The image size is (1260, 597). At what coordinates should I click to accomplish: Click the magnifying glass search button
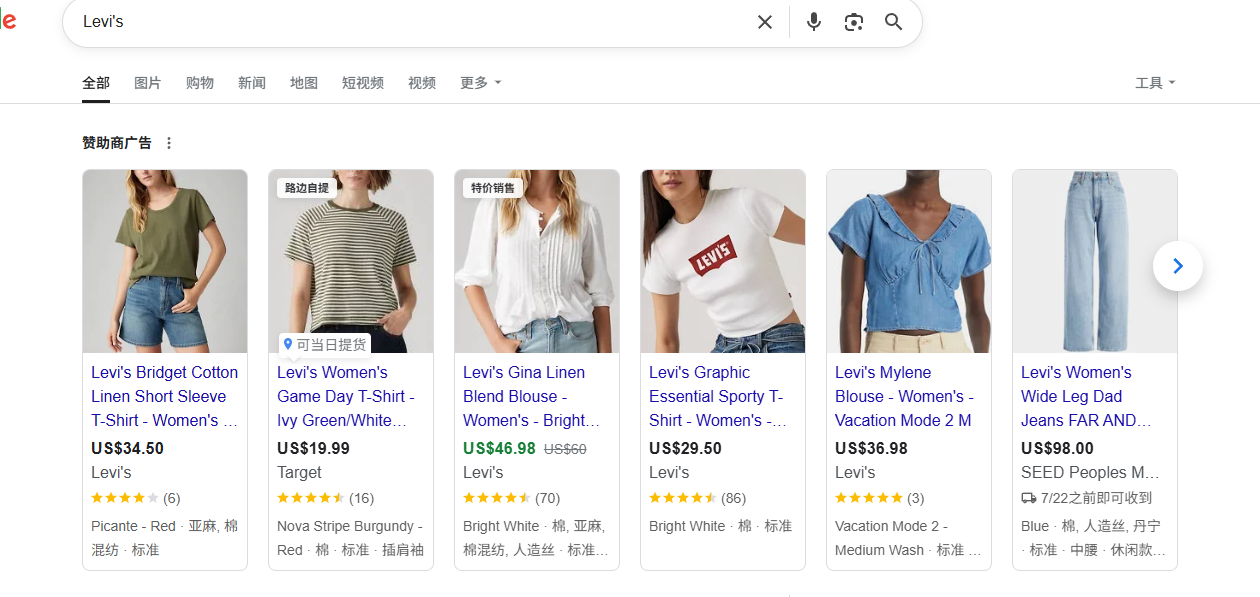click(x=894, y=22)
